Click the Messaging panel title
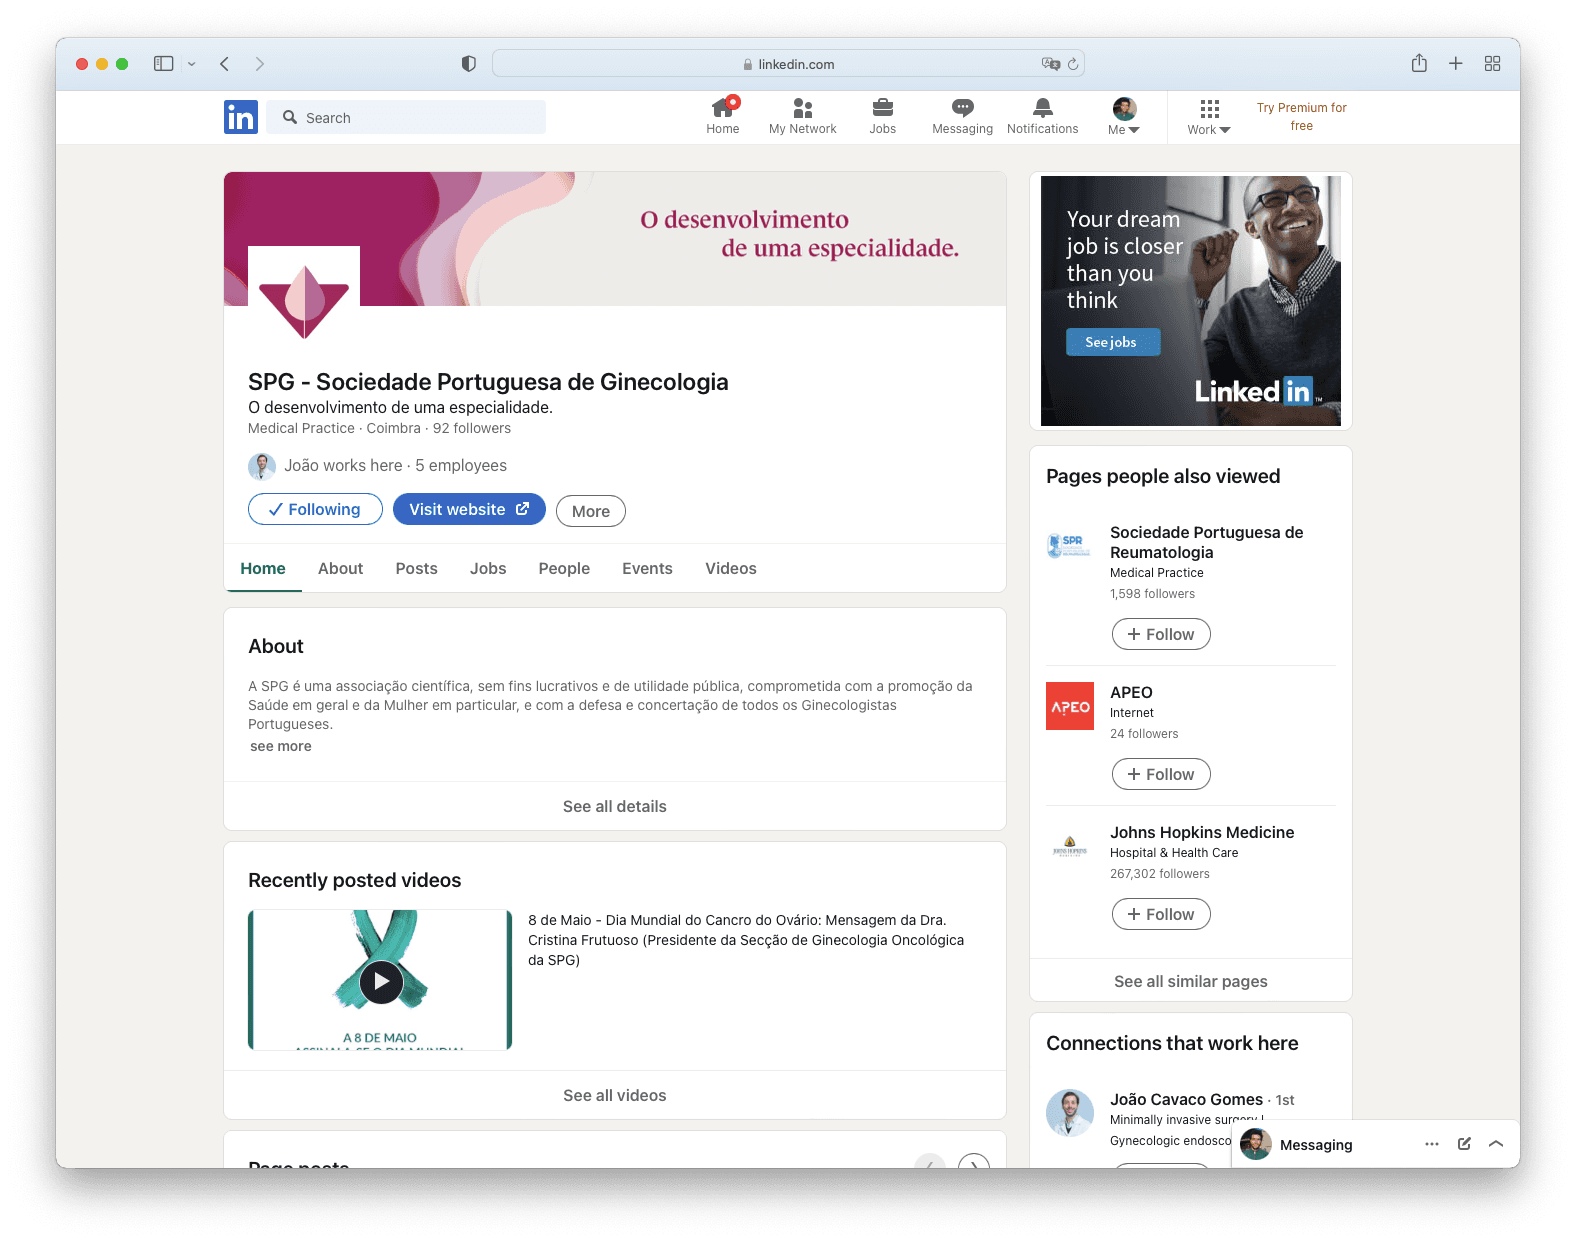This screenshot has width=1576, height=1242. (1316, 1145)
